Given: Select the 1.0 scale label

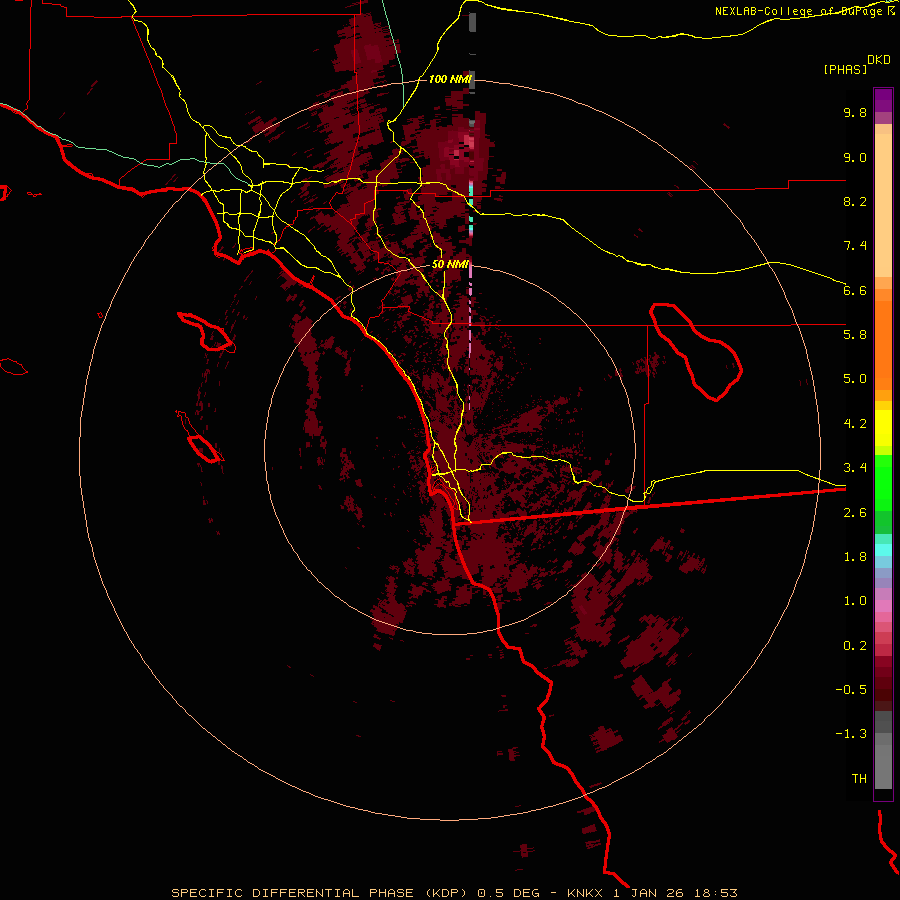Looking at the screenshot, I should coord(855,601).
